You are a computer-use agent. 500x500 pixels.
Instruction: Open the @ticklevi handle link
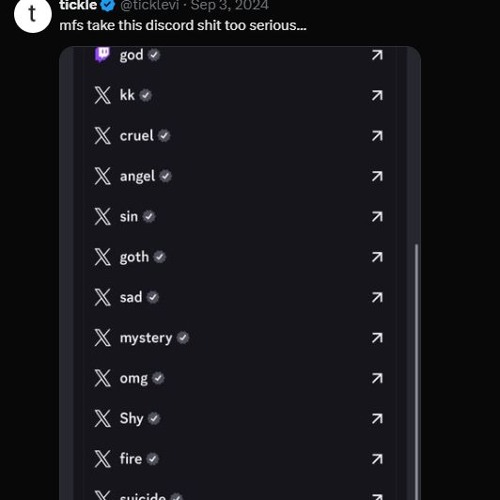[150, 5]
